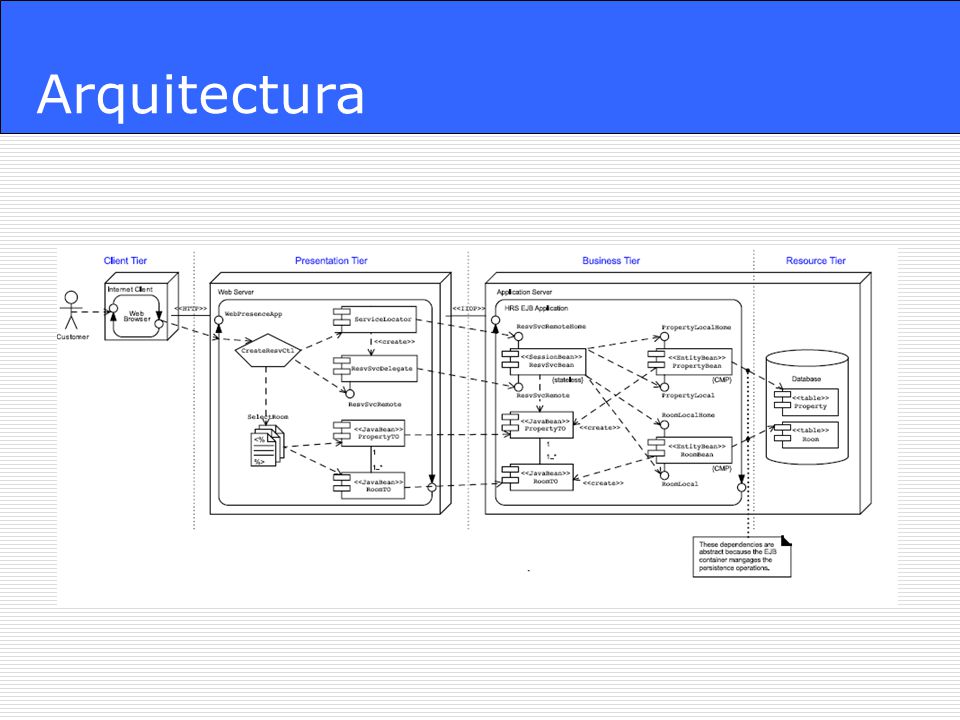Click the Resource Tier heading

816,260
